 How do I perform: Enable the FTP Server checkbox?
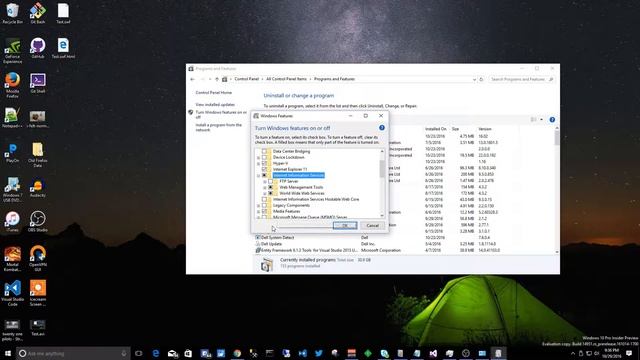point(271,181)
